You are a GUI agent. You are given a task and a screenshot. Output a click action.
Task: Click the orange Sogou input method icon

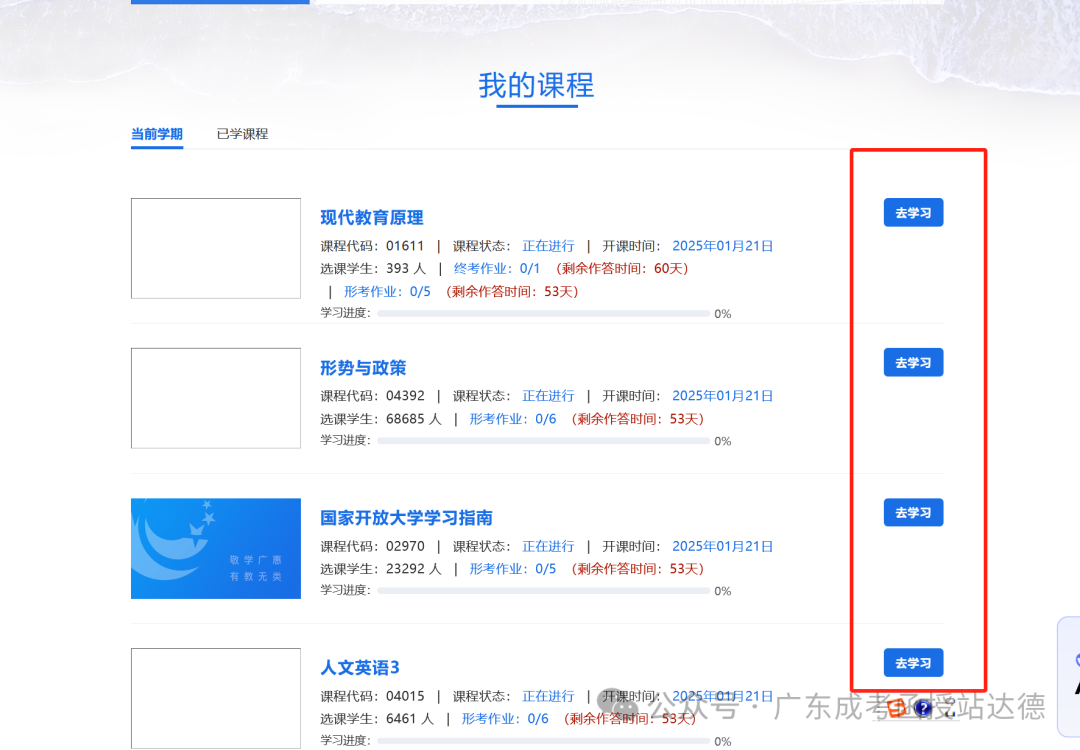897,708
